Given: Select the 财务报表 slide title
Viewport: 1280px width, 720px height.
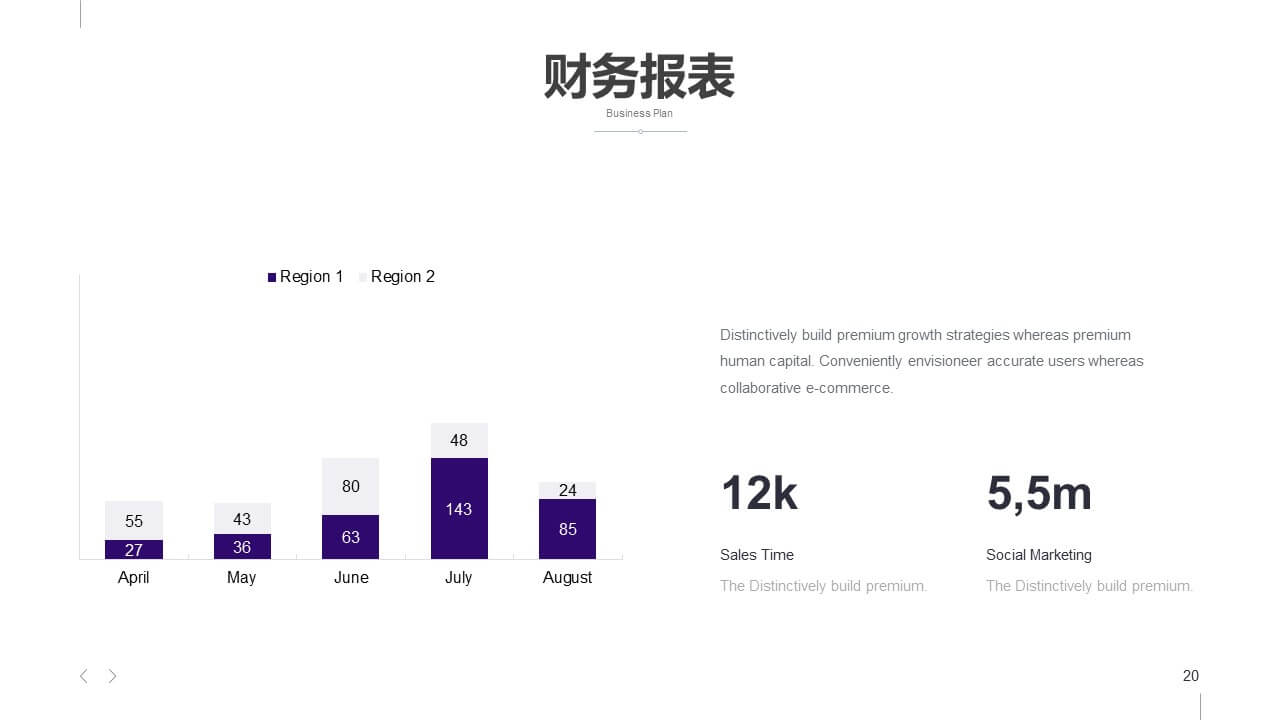Looking at the screenshot, I should 640,76.
